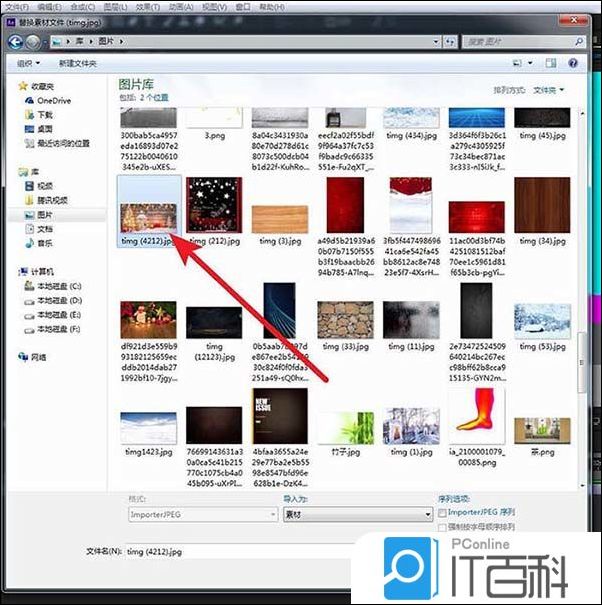Click the scrollbar up arrow

pyautogui.click(x=582, y=113)
